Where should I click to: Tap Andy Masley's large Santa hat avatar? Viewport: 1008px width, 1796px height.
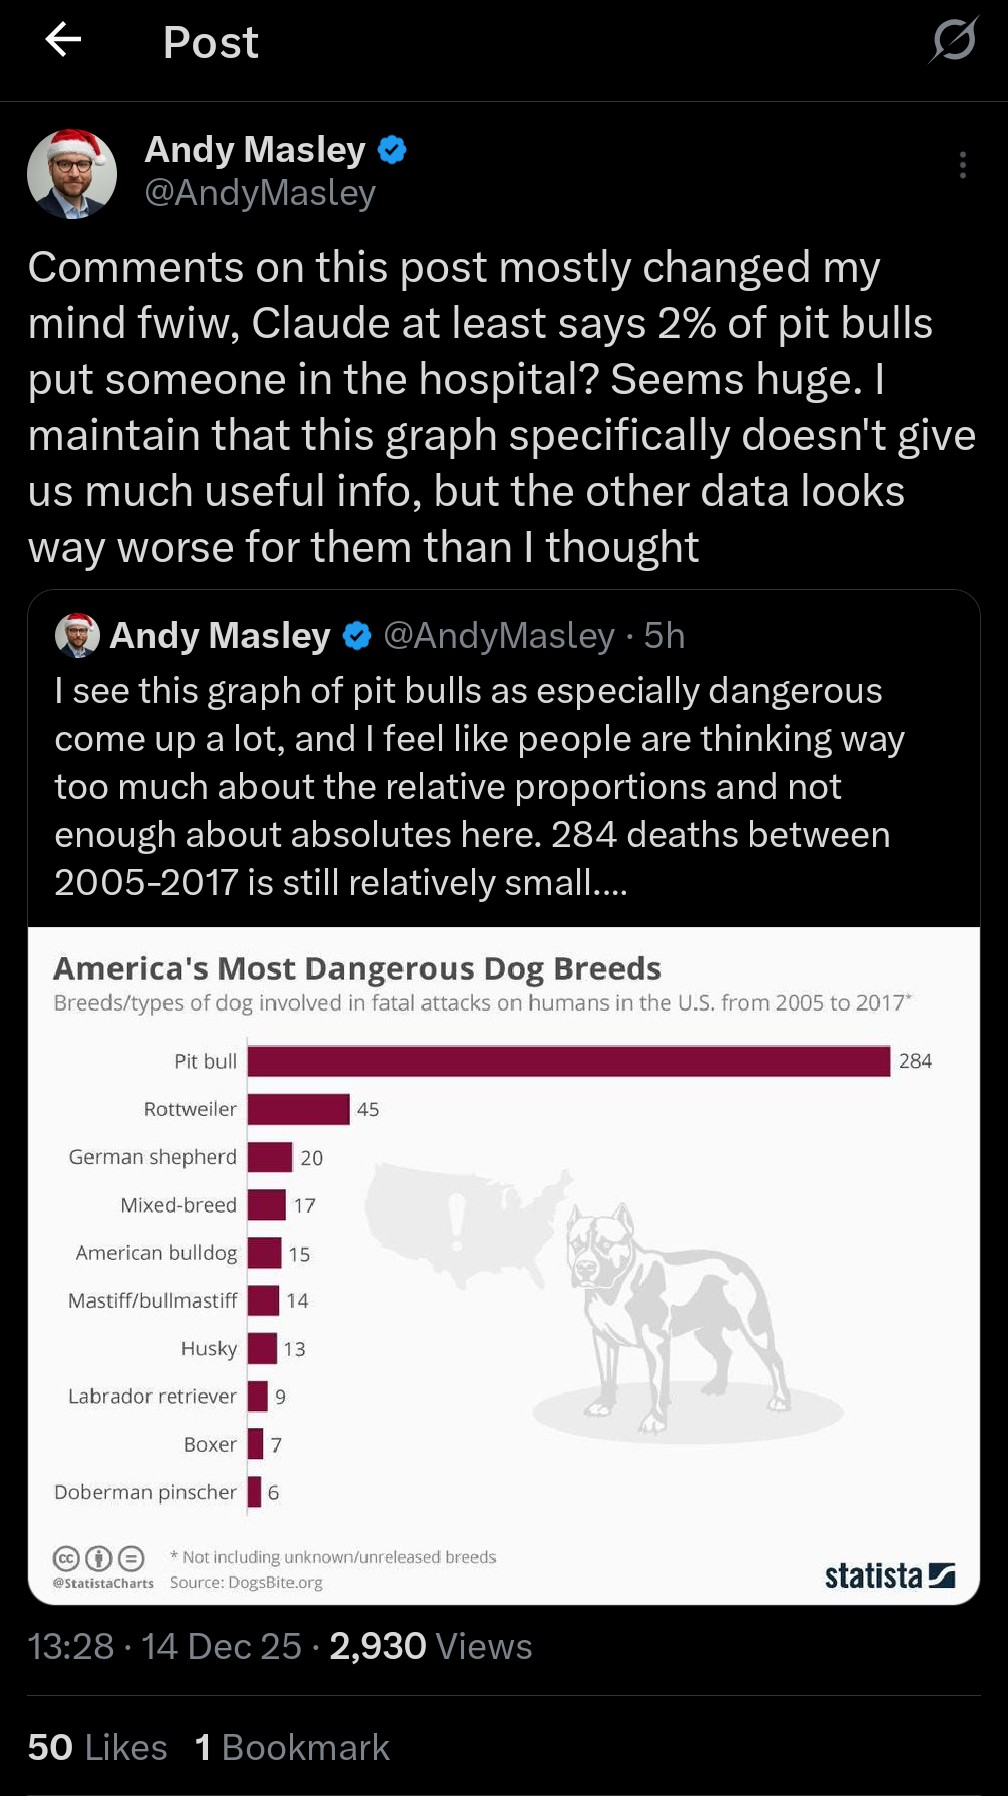point(72,174)
